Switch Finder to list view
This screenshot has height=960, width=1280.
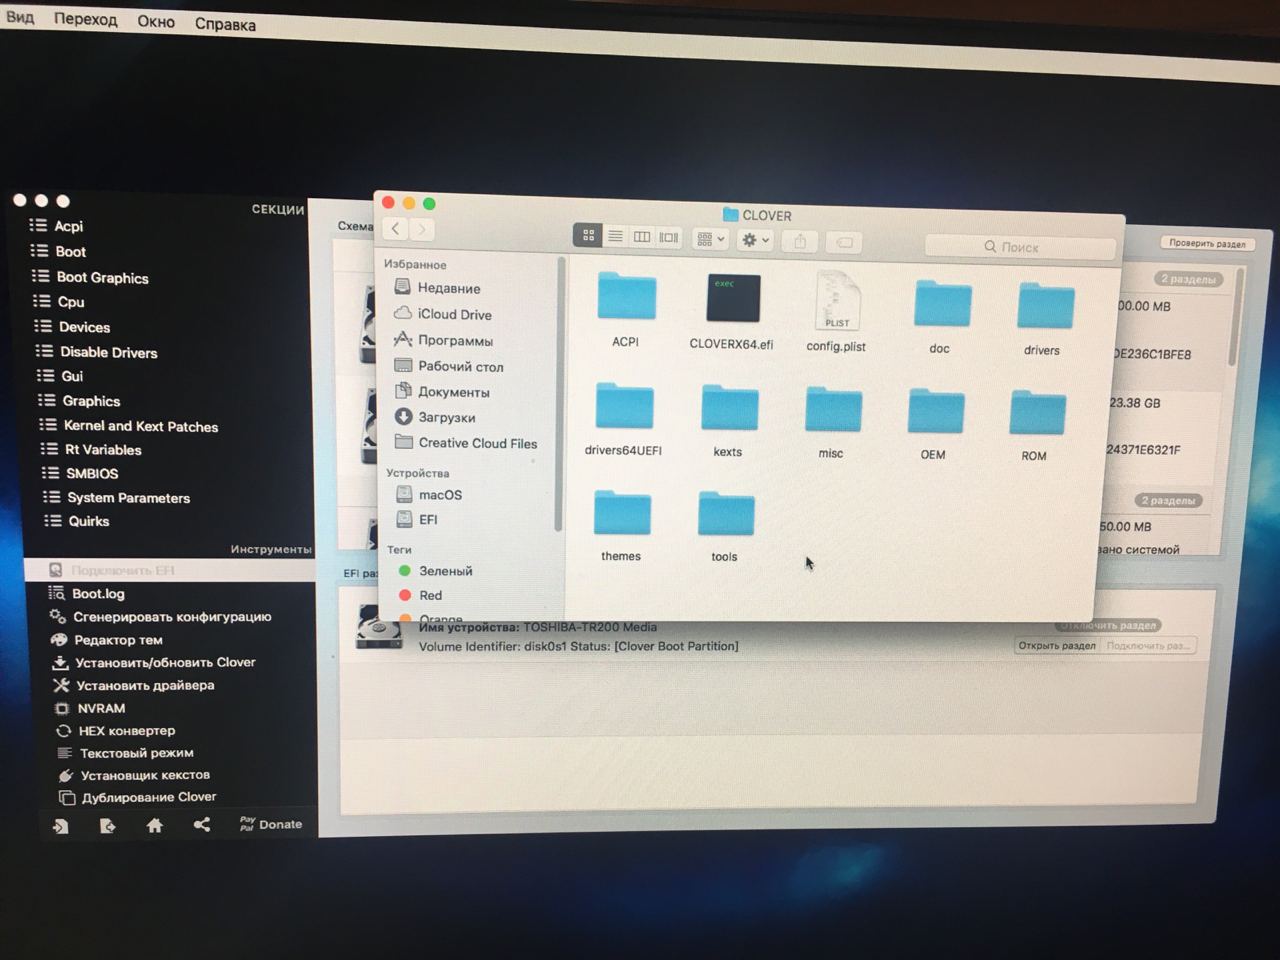[615, 236]
